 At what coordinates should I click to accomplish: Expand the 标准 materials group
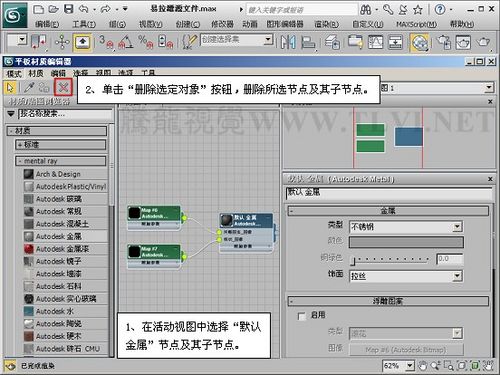coord(61,145)
